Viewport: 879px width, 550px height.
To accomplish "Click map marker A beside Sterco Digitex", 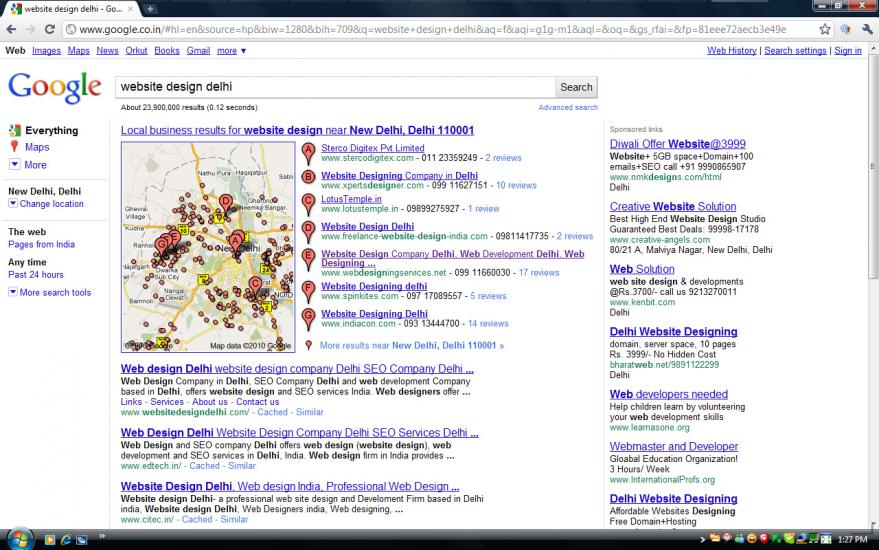I will [x=308, y=153].
